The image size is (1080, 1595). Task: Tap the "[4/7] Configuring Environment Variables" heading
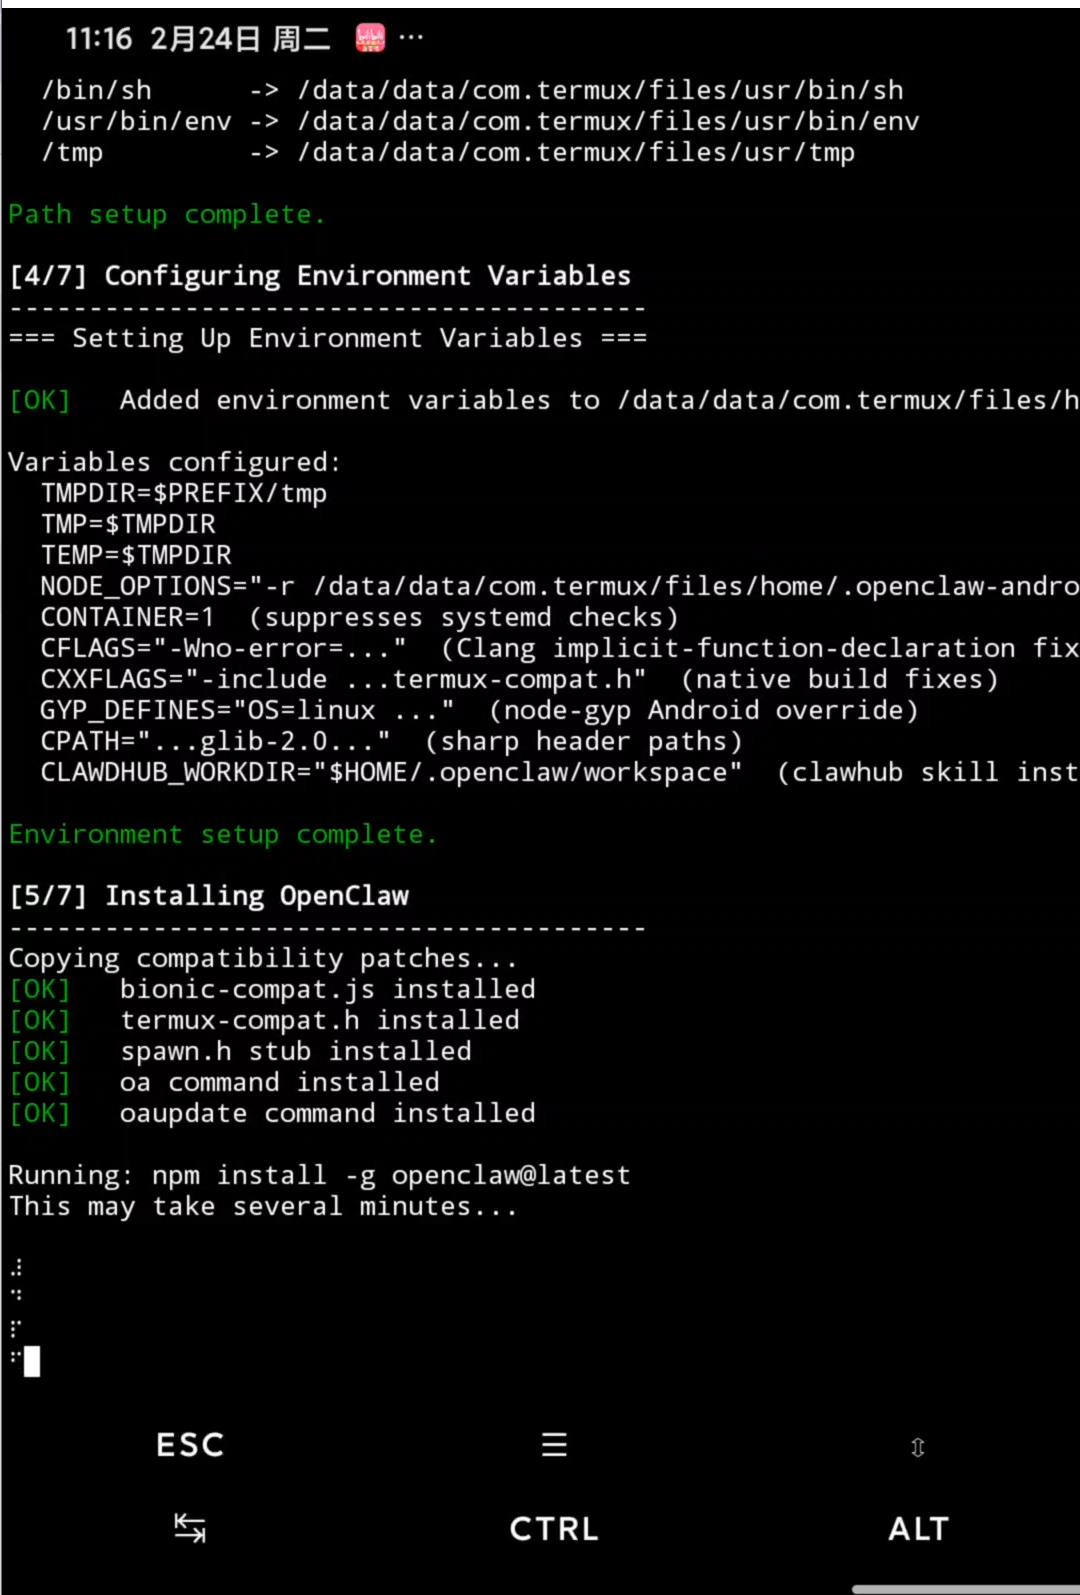click(x=320, y=276)
